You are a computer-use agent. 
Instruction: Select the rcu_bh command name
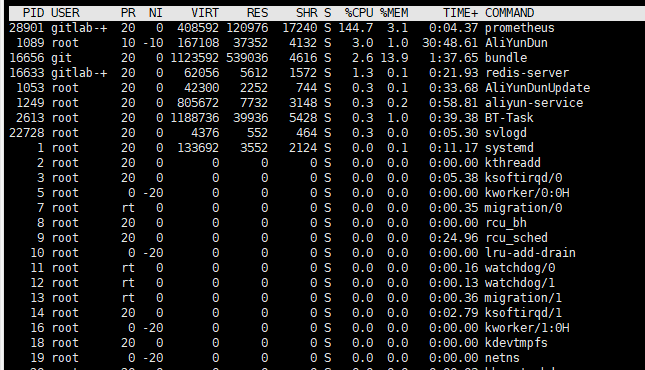tap(506, 223)
